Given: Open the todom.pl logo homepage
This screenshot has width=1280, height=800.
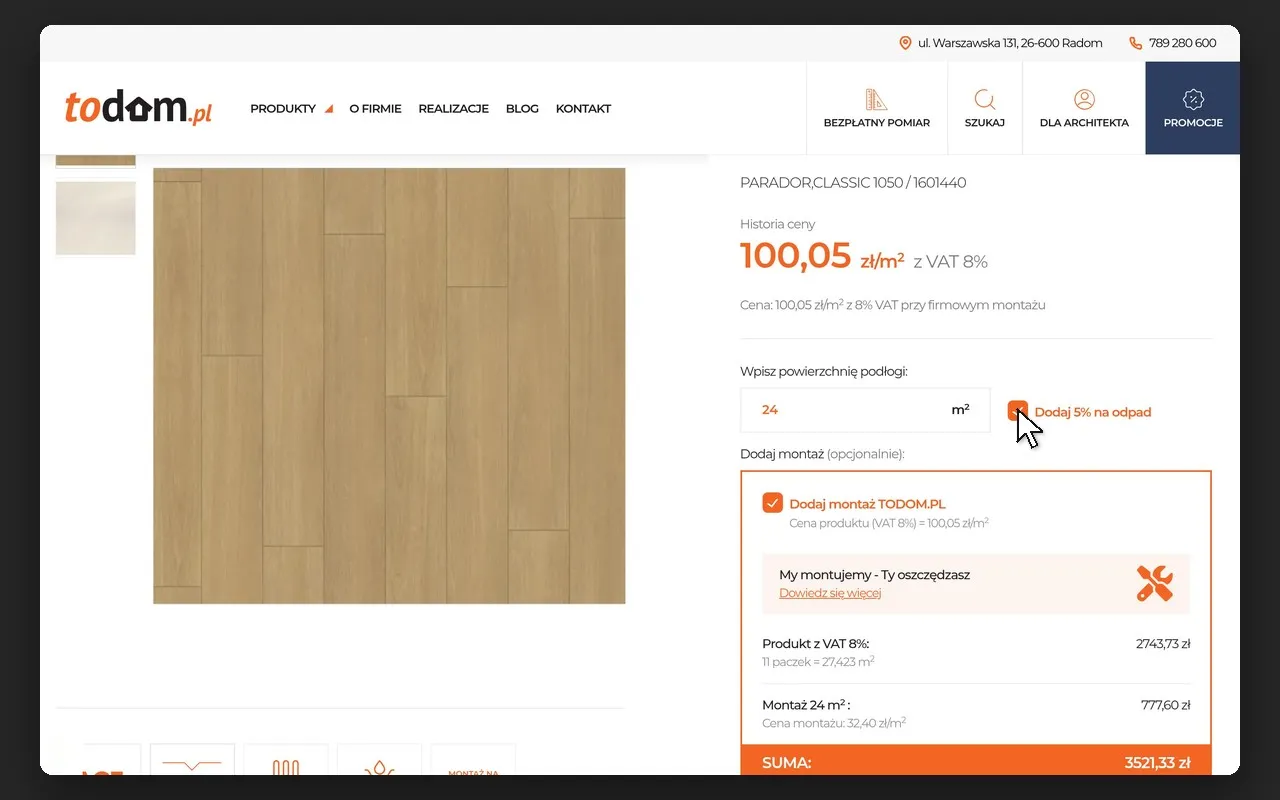Looking at the screenshot, I should click(x=138, y=108).
